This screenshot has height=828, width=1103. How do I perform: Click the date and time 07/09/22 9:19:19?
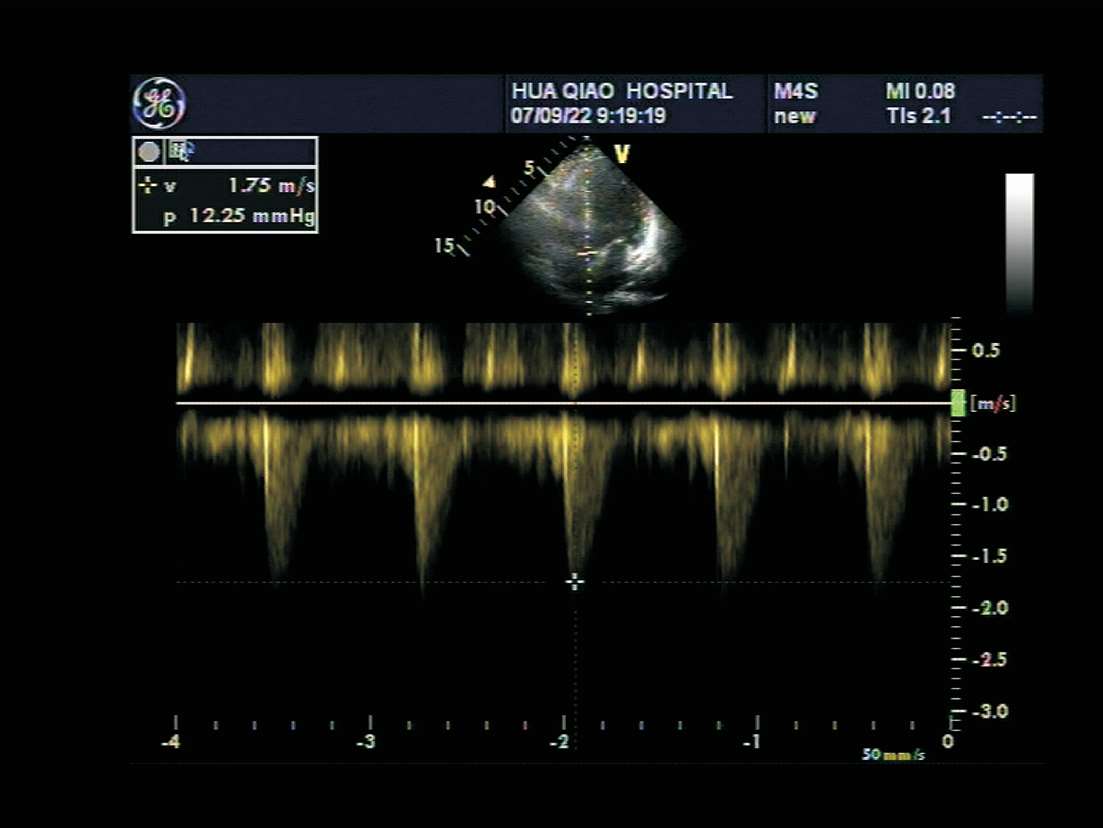coord(588,115)
